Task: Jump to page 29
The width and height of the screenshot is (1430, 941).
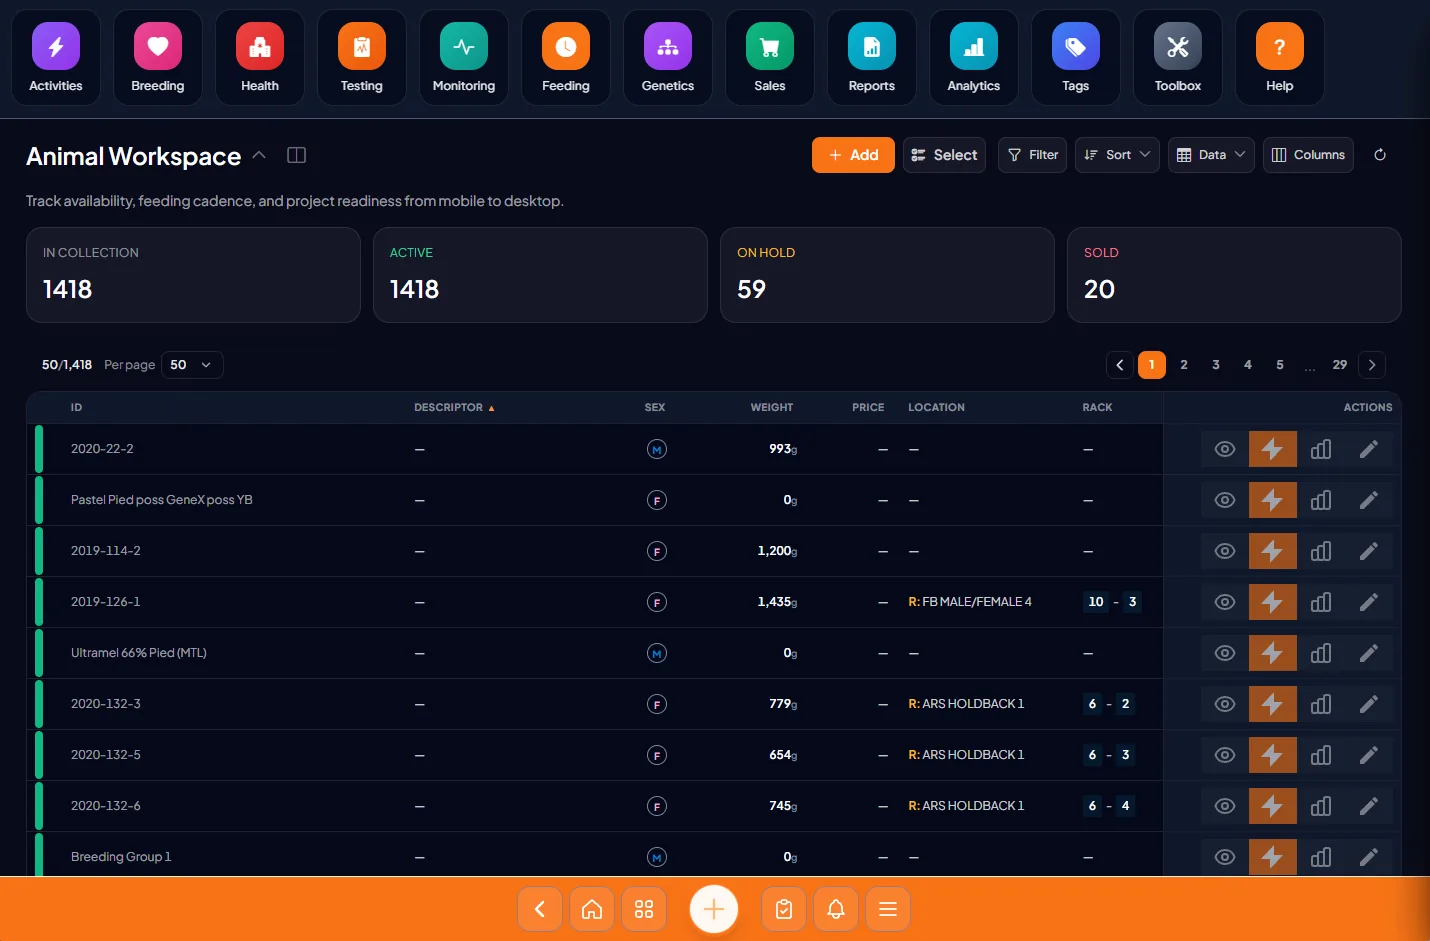Action: coord(1340,365)
